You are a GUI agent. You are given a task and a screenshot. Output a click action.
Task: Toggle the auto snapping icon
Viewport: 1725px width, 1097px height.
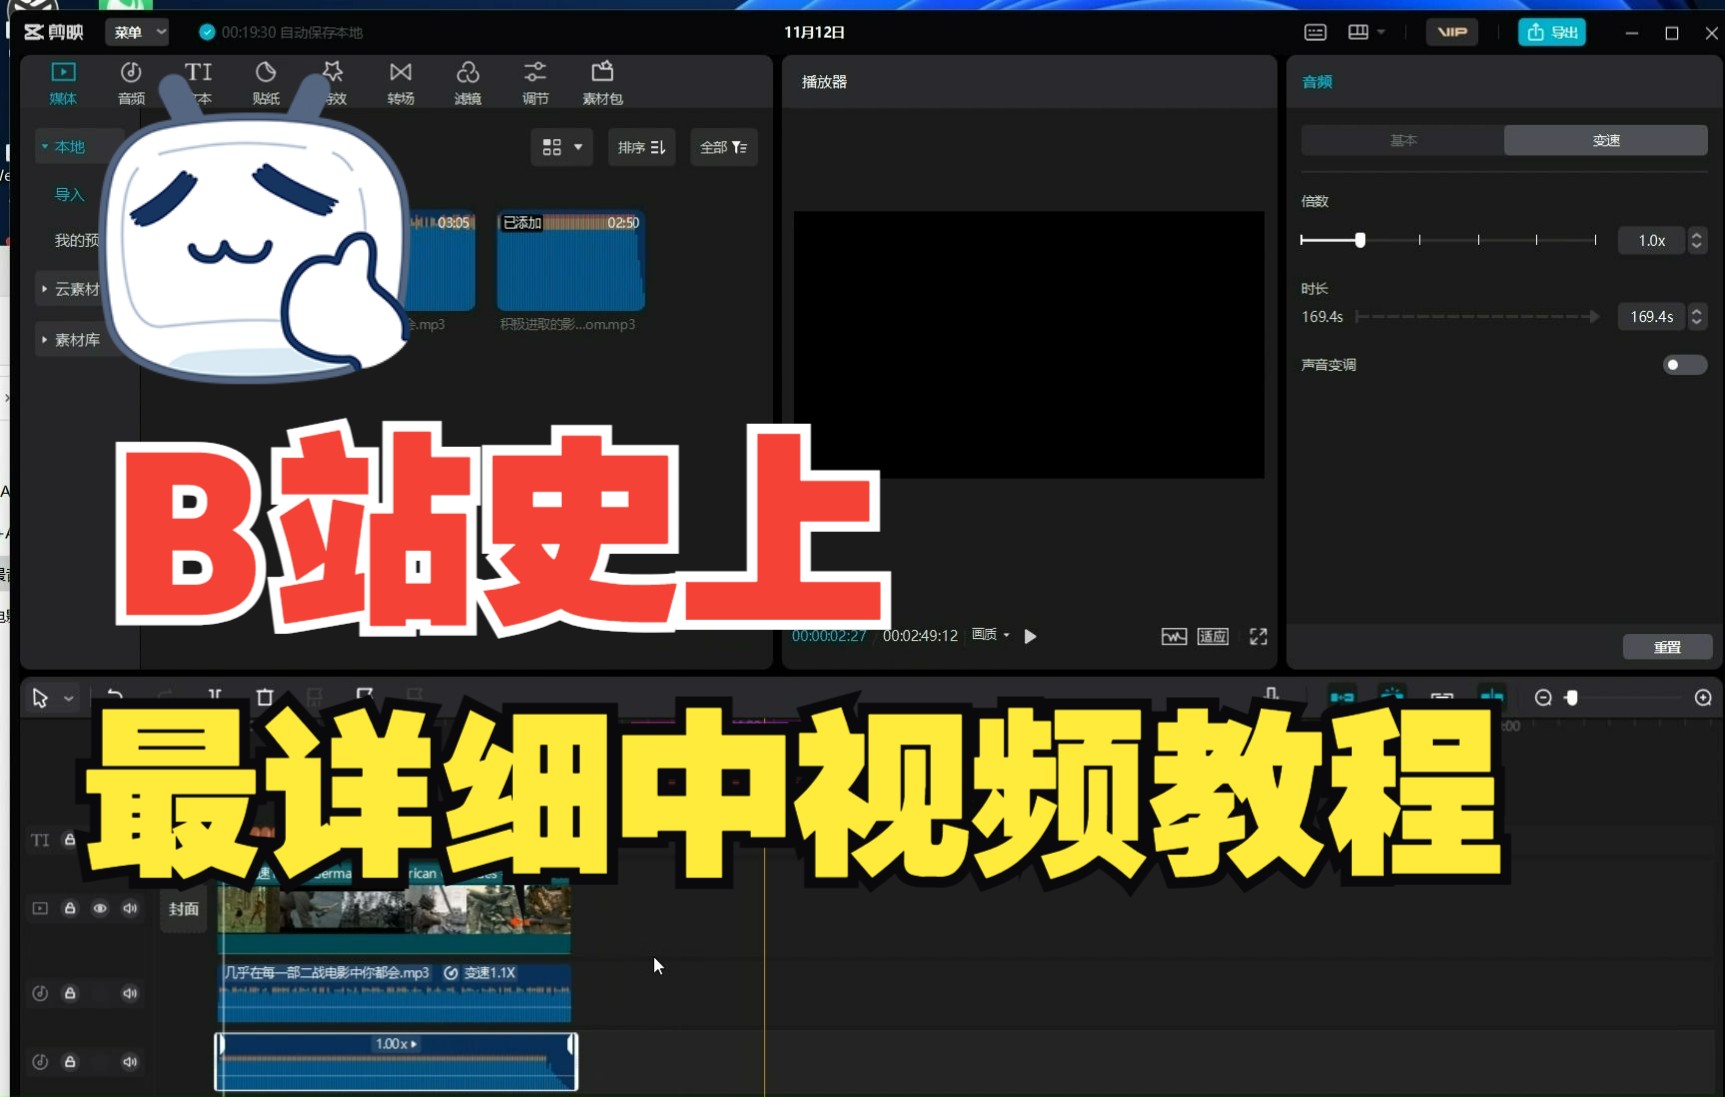click(x=1392, y=696)
